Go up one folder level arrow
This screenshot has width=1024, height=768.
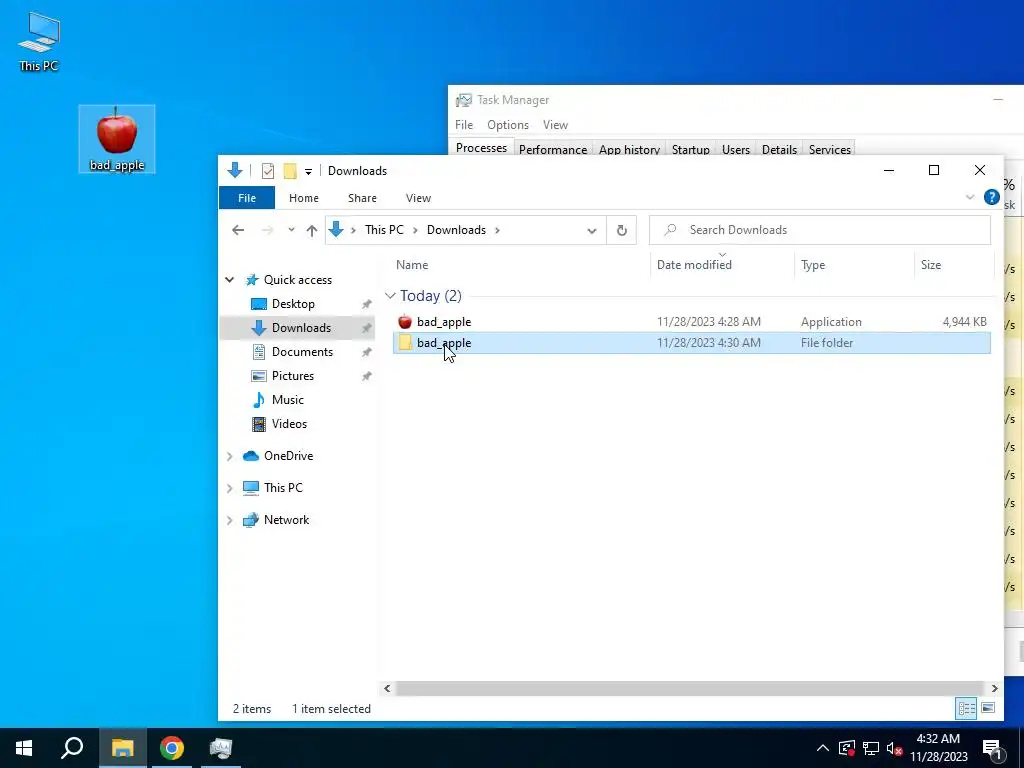click(x=312, y=230)
